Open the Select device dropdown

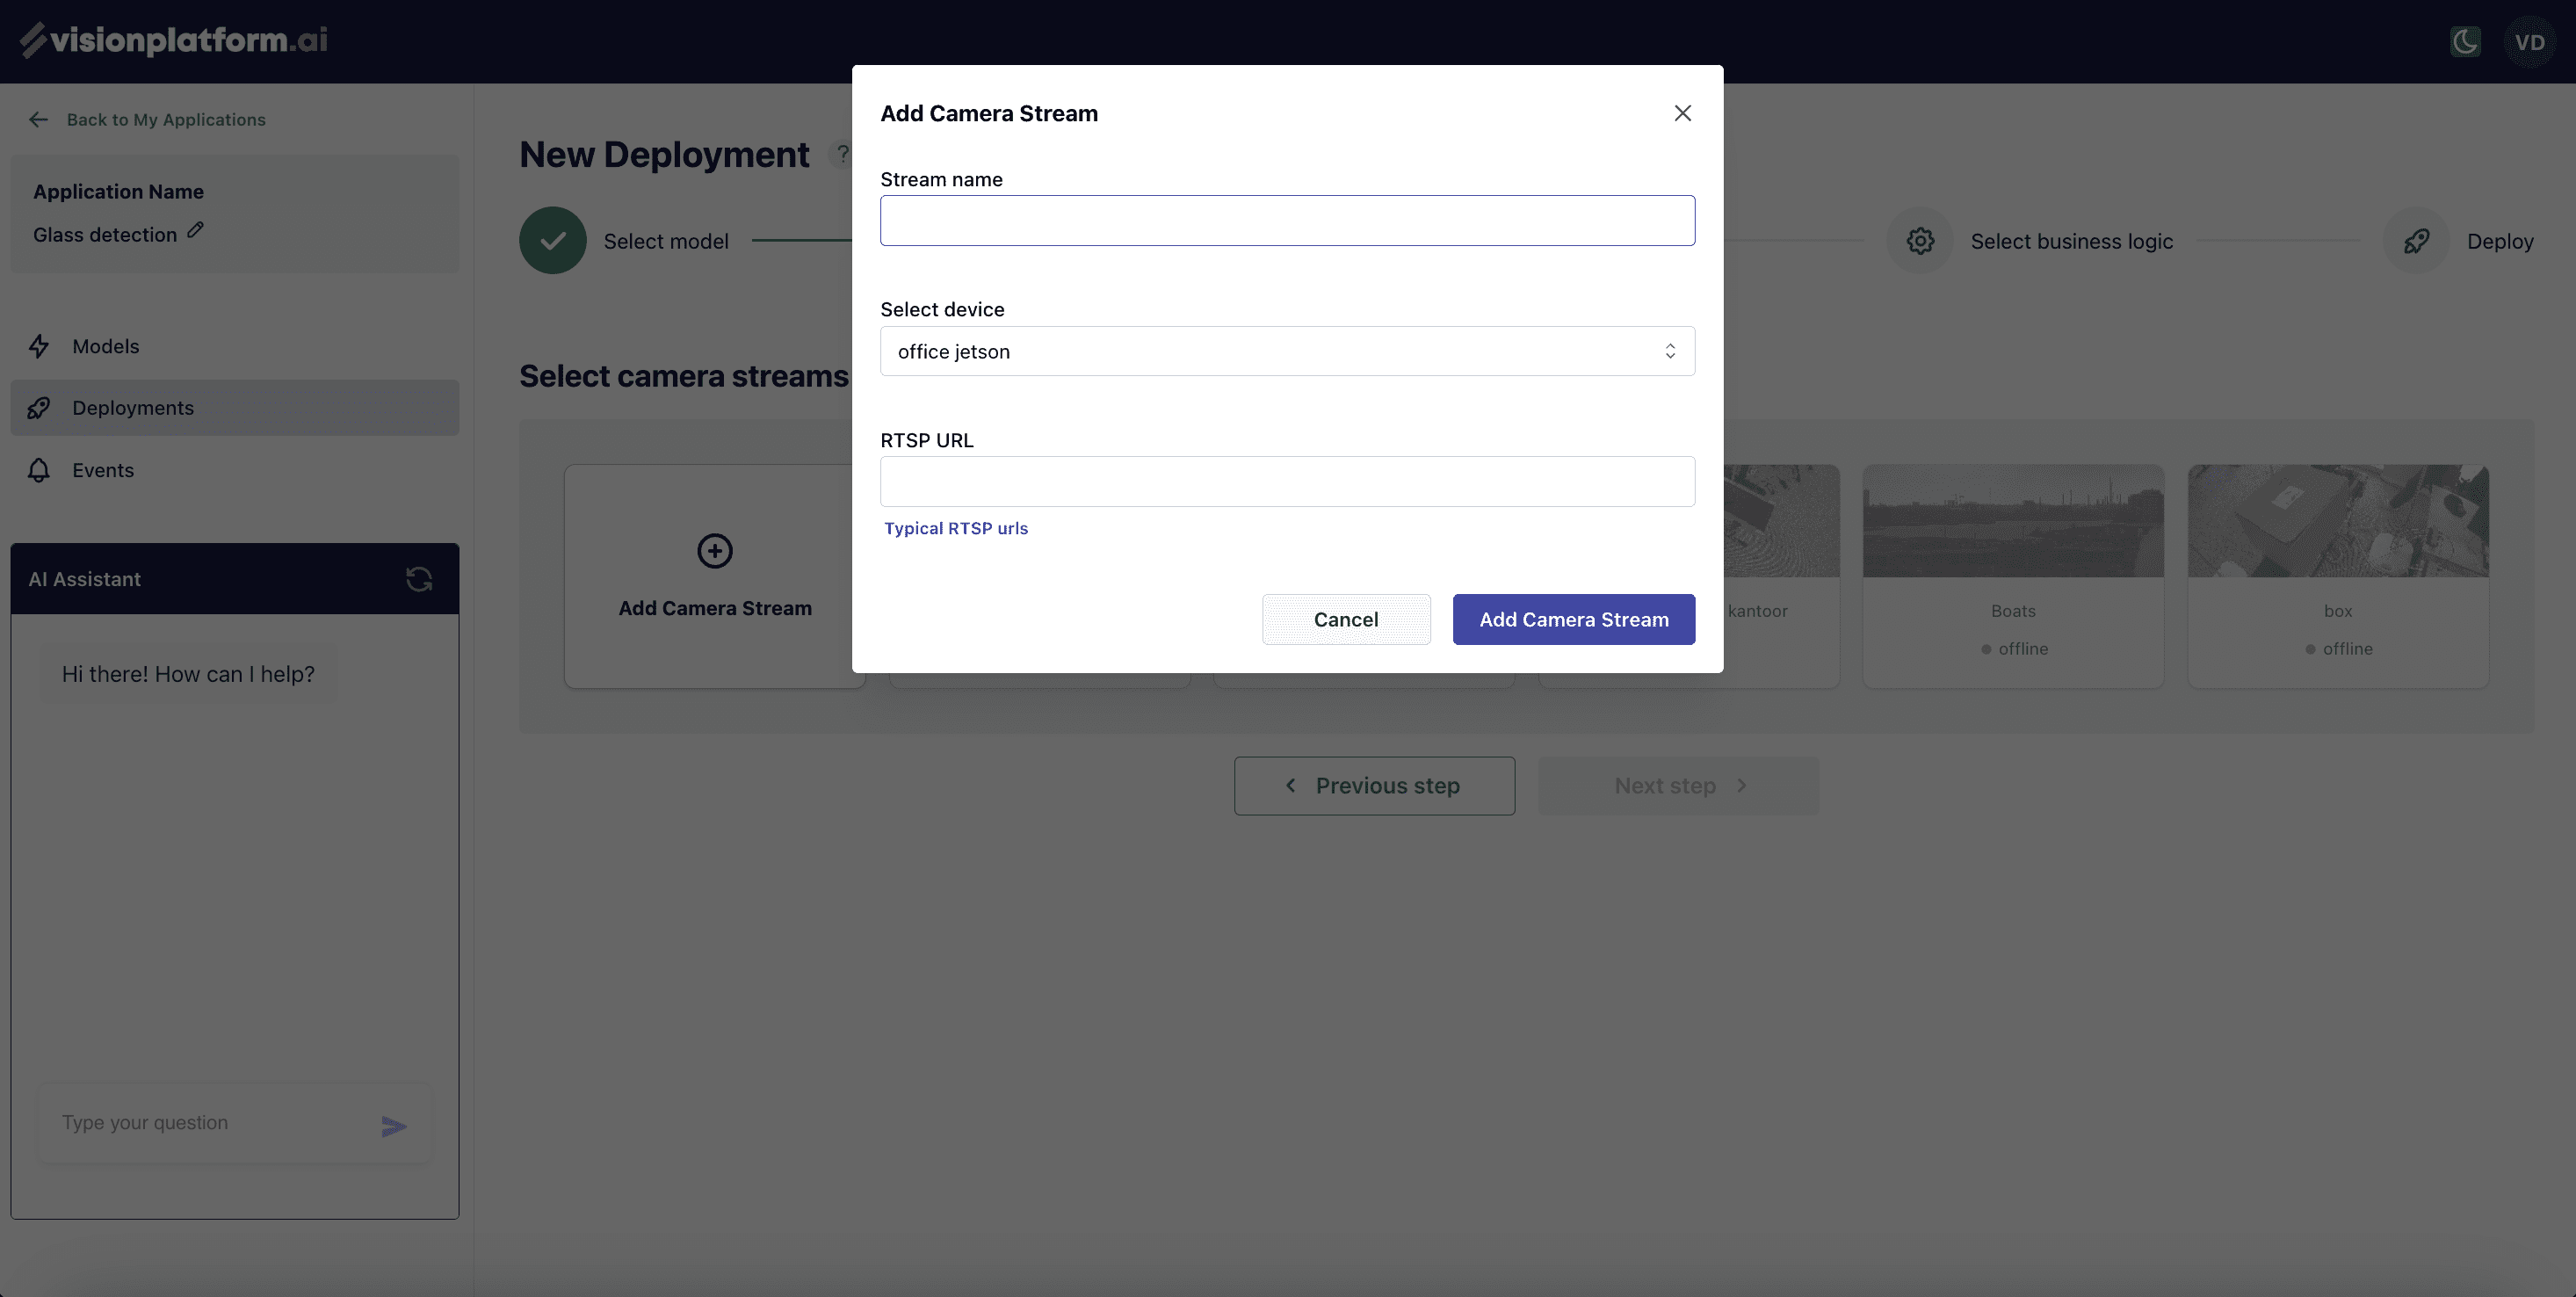point(1287,351)
